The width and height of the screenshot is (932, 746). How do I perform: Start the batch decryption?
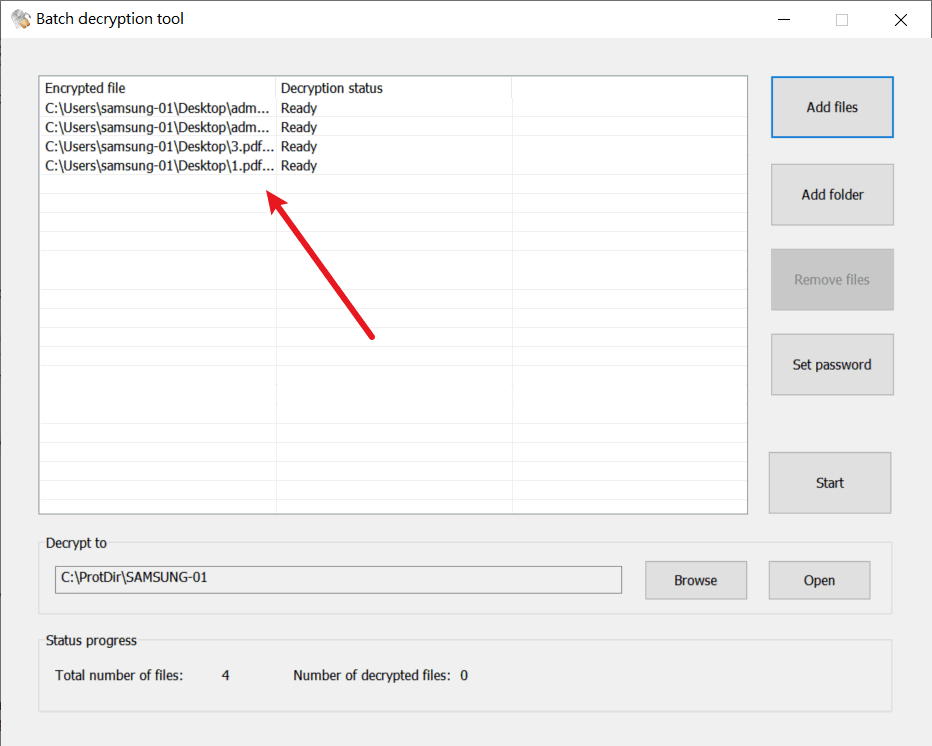pos(829,483)
